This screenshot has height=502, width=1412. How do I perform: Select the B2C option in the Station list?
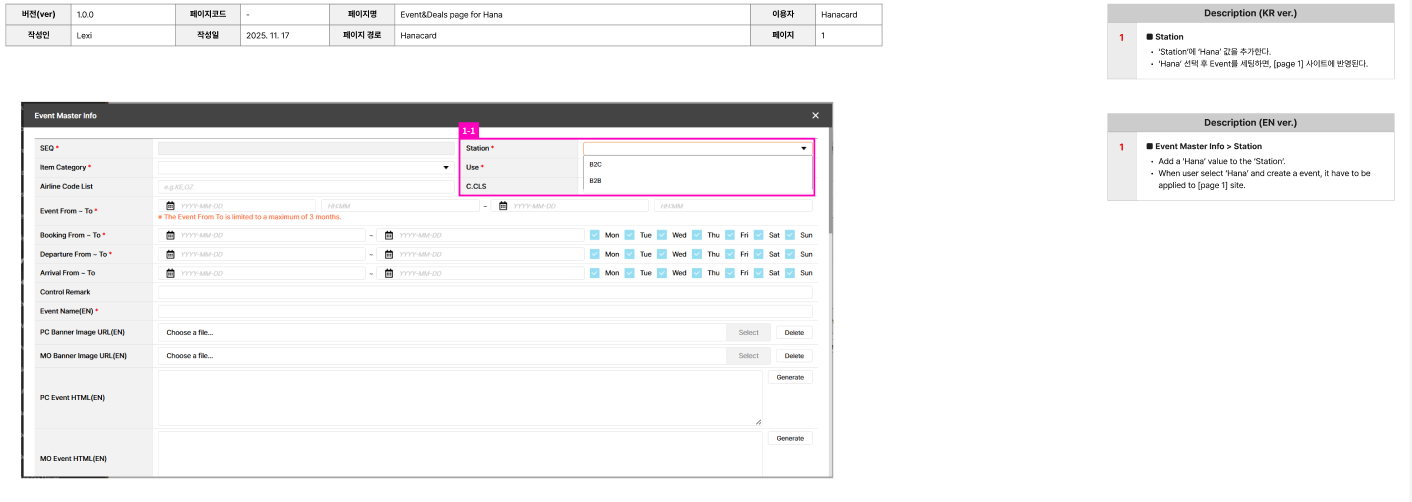pos(596,164)
